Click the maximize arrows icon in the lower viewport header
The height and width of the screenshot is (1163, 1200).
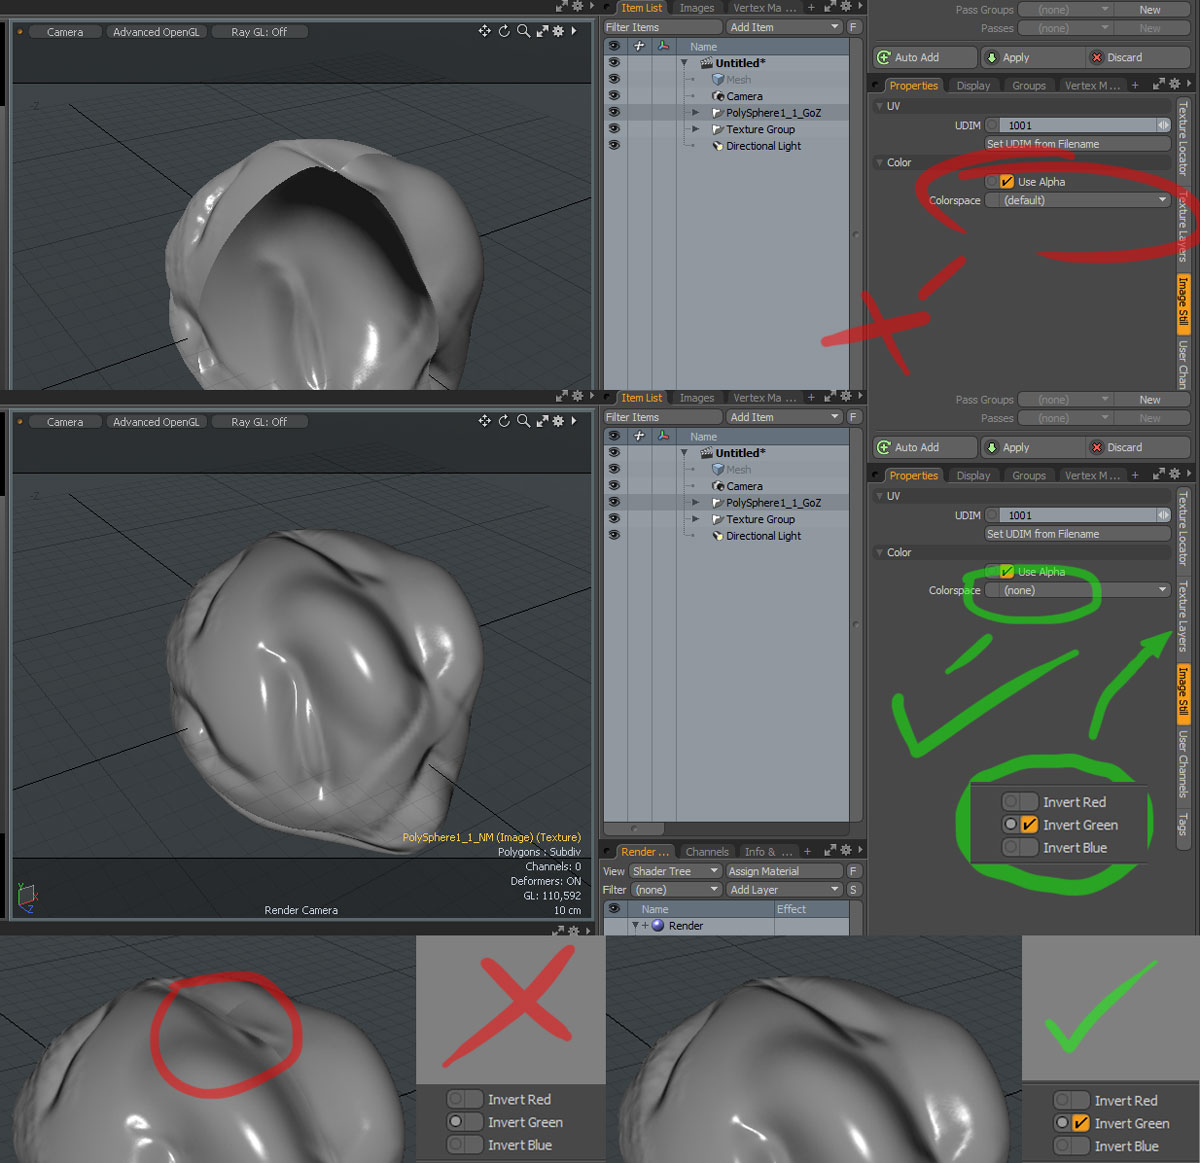click(x=542, y=421)
